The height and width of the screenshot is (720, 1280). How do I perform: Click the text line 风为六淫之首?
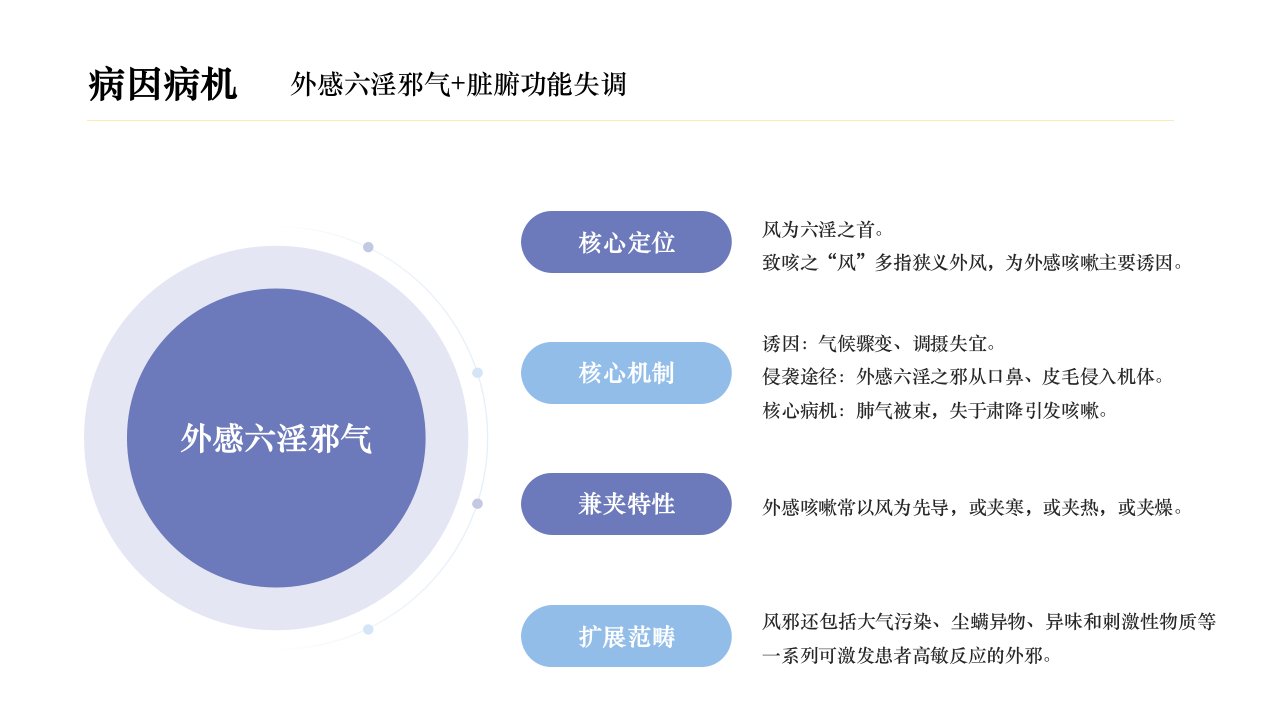point(823,230)
